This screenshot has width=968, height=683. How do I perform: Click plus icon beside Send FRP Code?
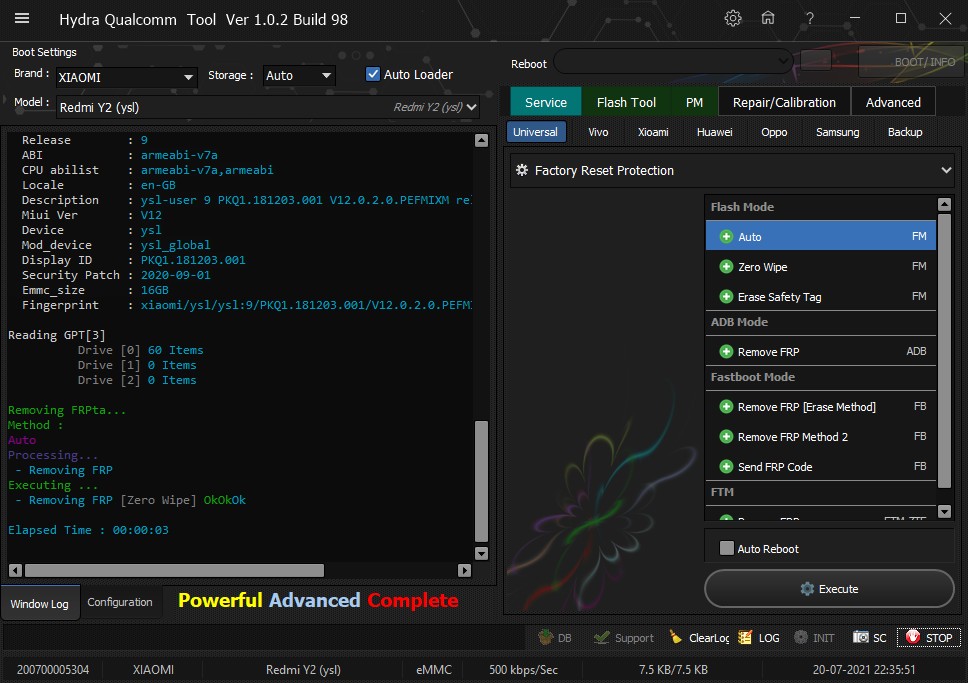point(727,467)
